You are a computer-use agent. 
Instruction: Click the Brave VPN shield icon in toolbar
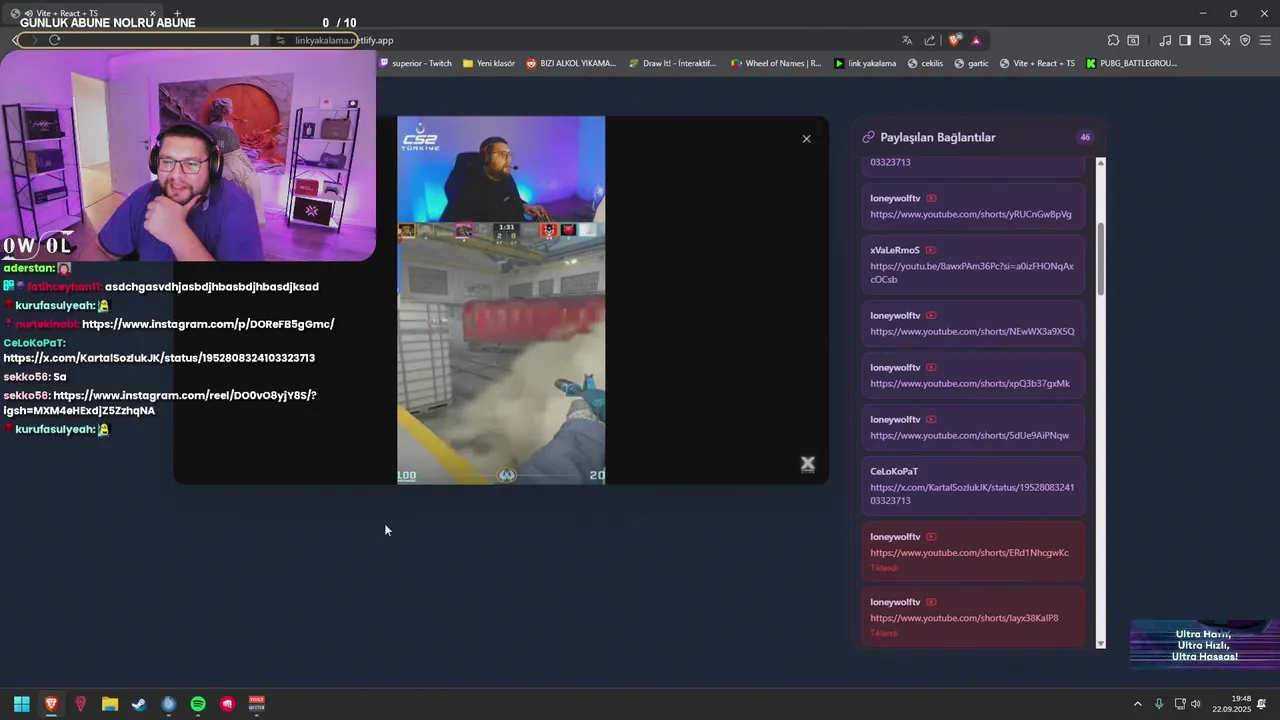pos(1245,40)
